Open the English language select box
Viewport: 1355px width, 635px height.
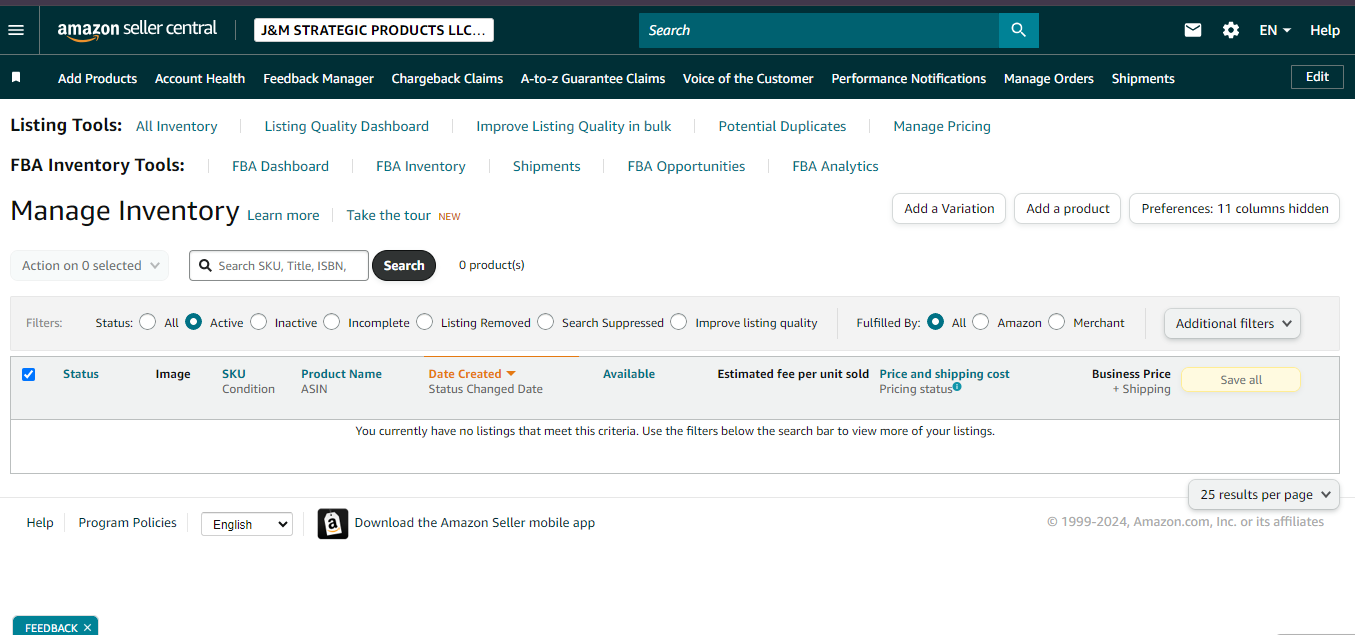[247, 524]
